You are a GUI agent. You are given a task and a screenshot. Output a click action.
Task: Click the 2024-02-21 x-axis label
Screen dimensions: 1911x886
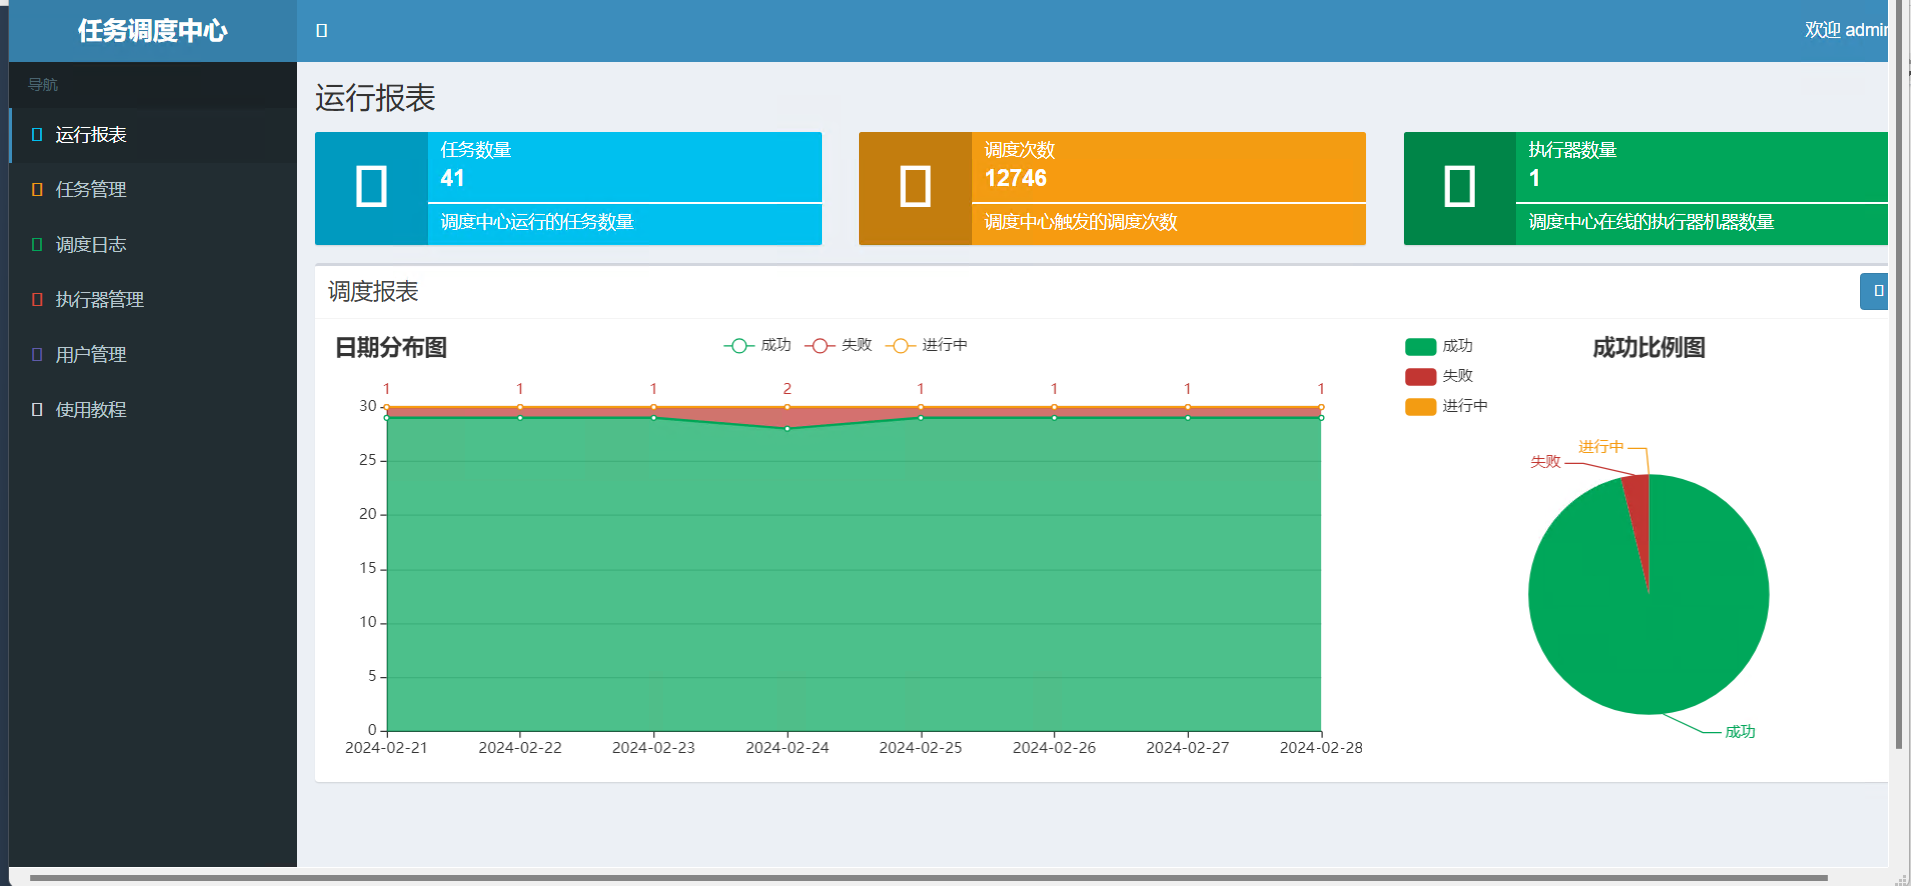tap(386, 748)
